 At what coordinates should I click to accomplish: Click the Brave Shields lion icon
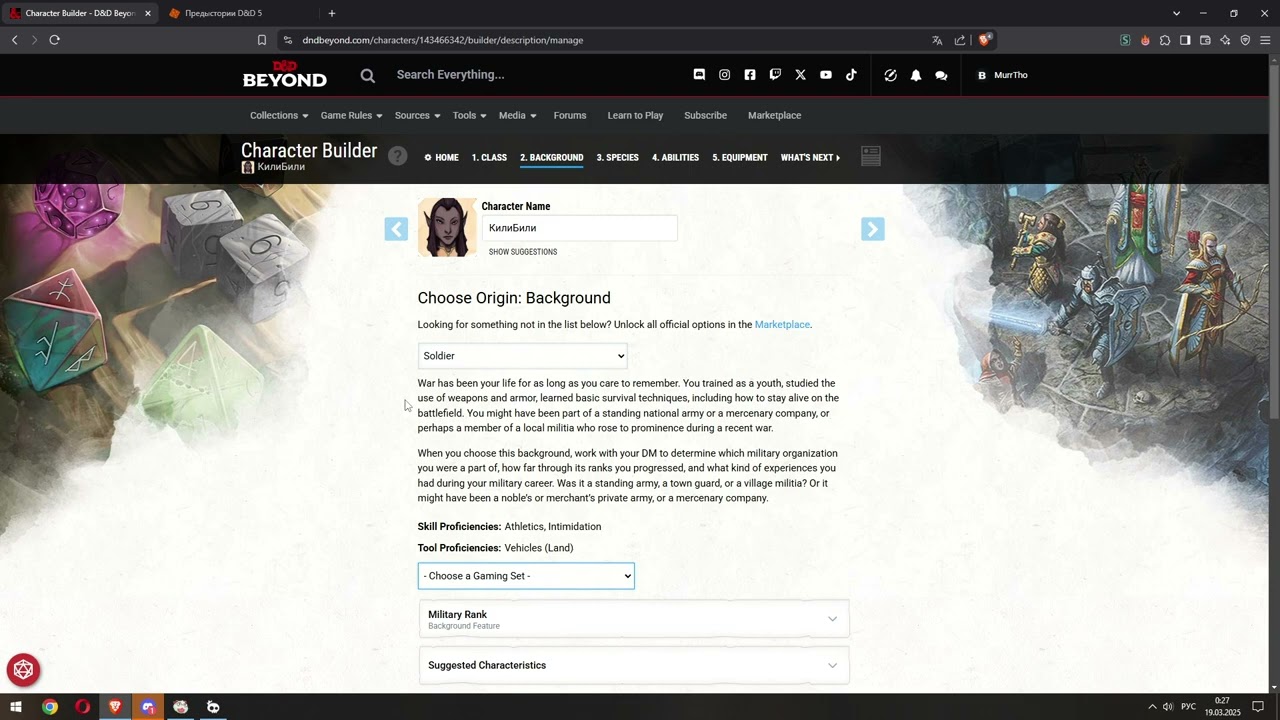click(985, 40)
